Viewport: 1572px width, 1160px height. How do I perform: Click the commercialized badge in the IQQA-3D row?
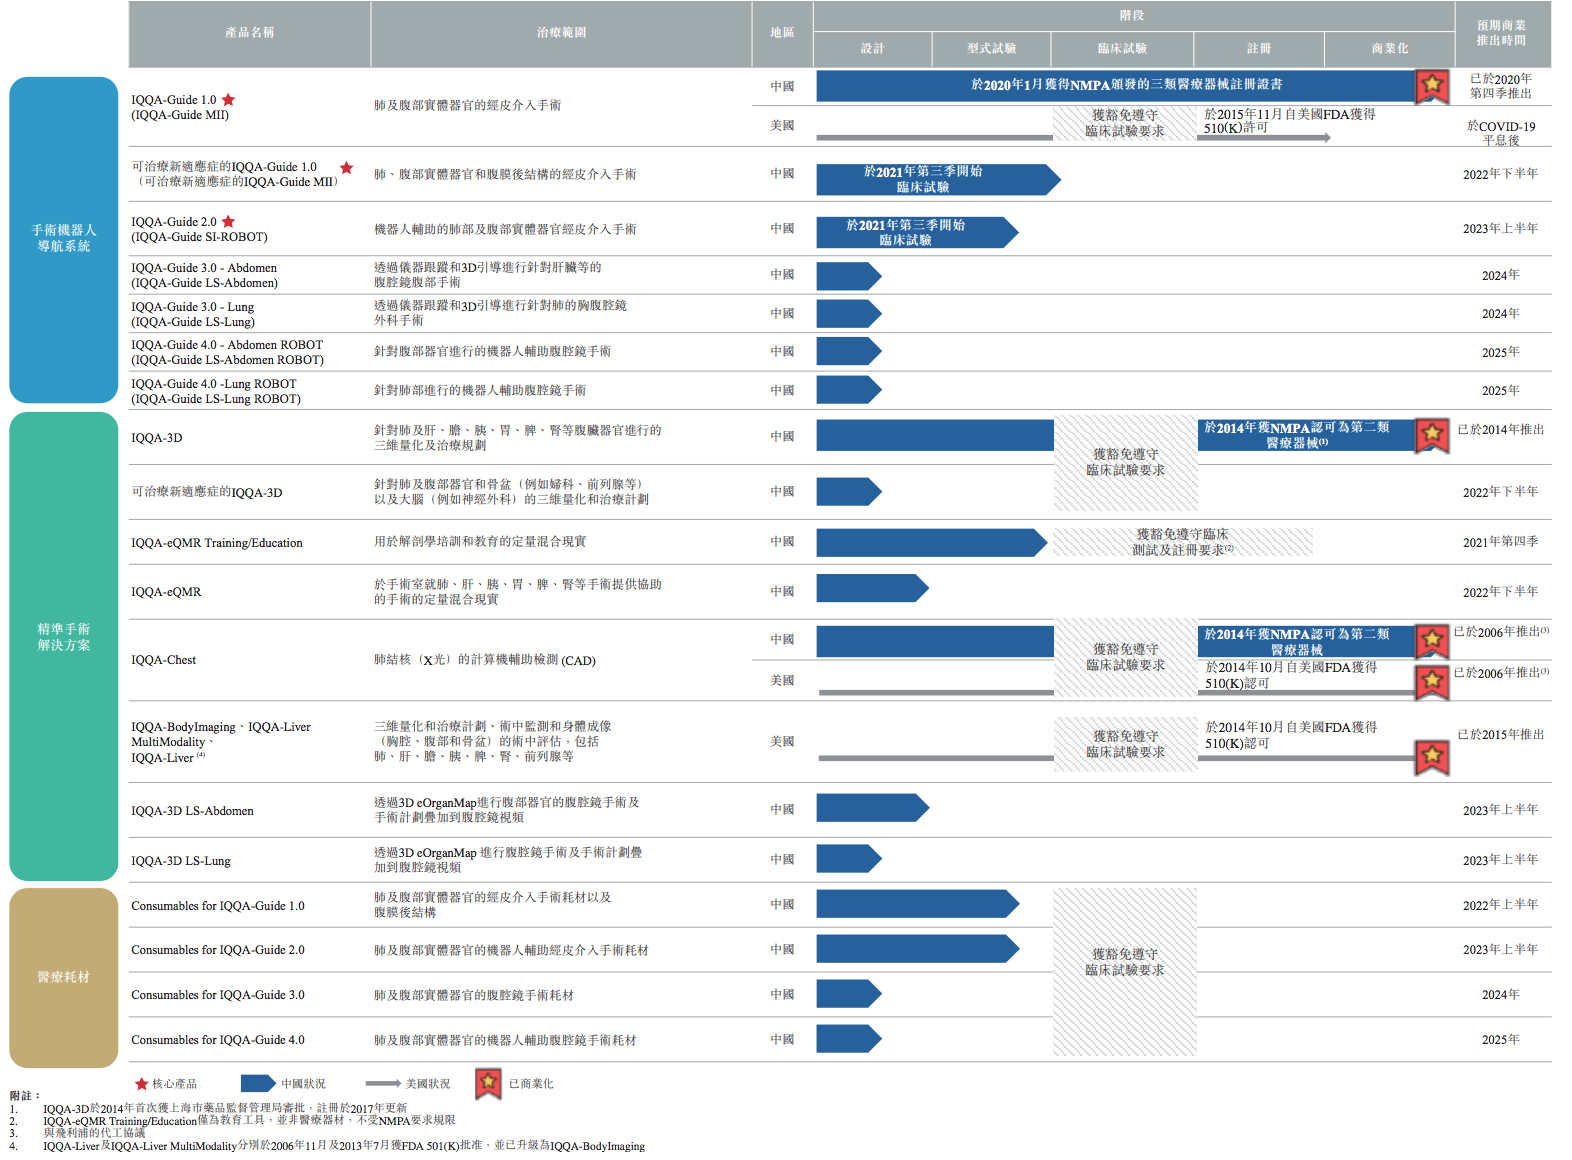(x=1432, y=435)
